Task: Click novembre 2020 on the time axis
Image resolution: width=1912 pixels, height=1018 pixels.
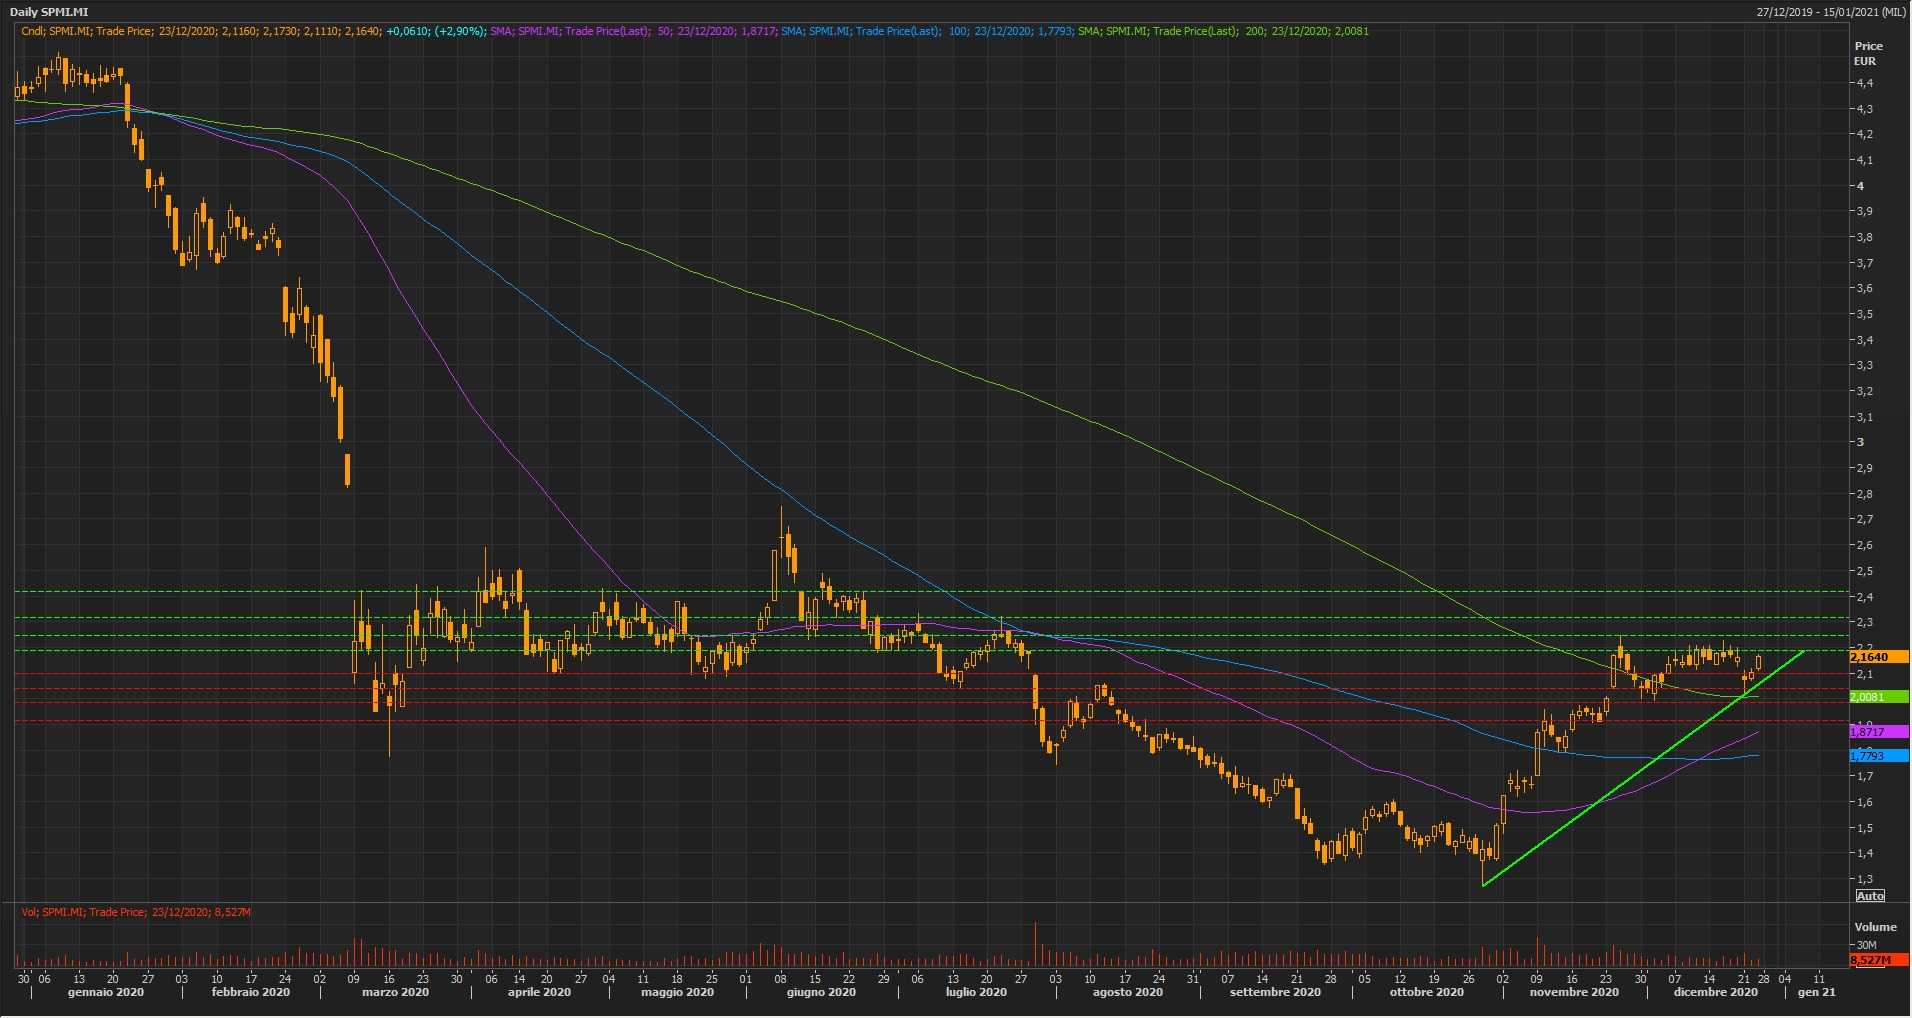Action: [1573, 992]
